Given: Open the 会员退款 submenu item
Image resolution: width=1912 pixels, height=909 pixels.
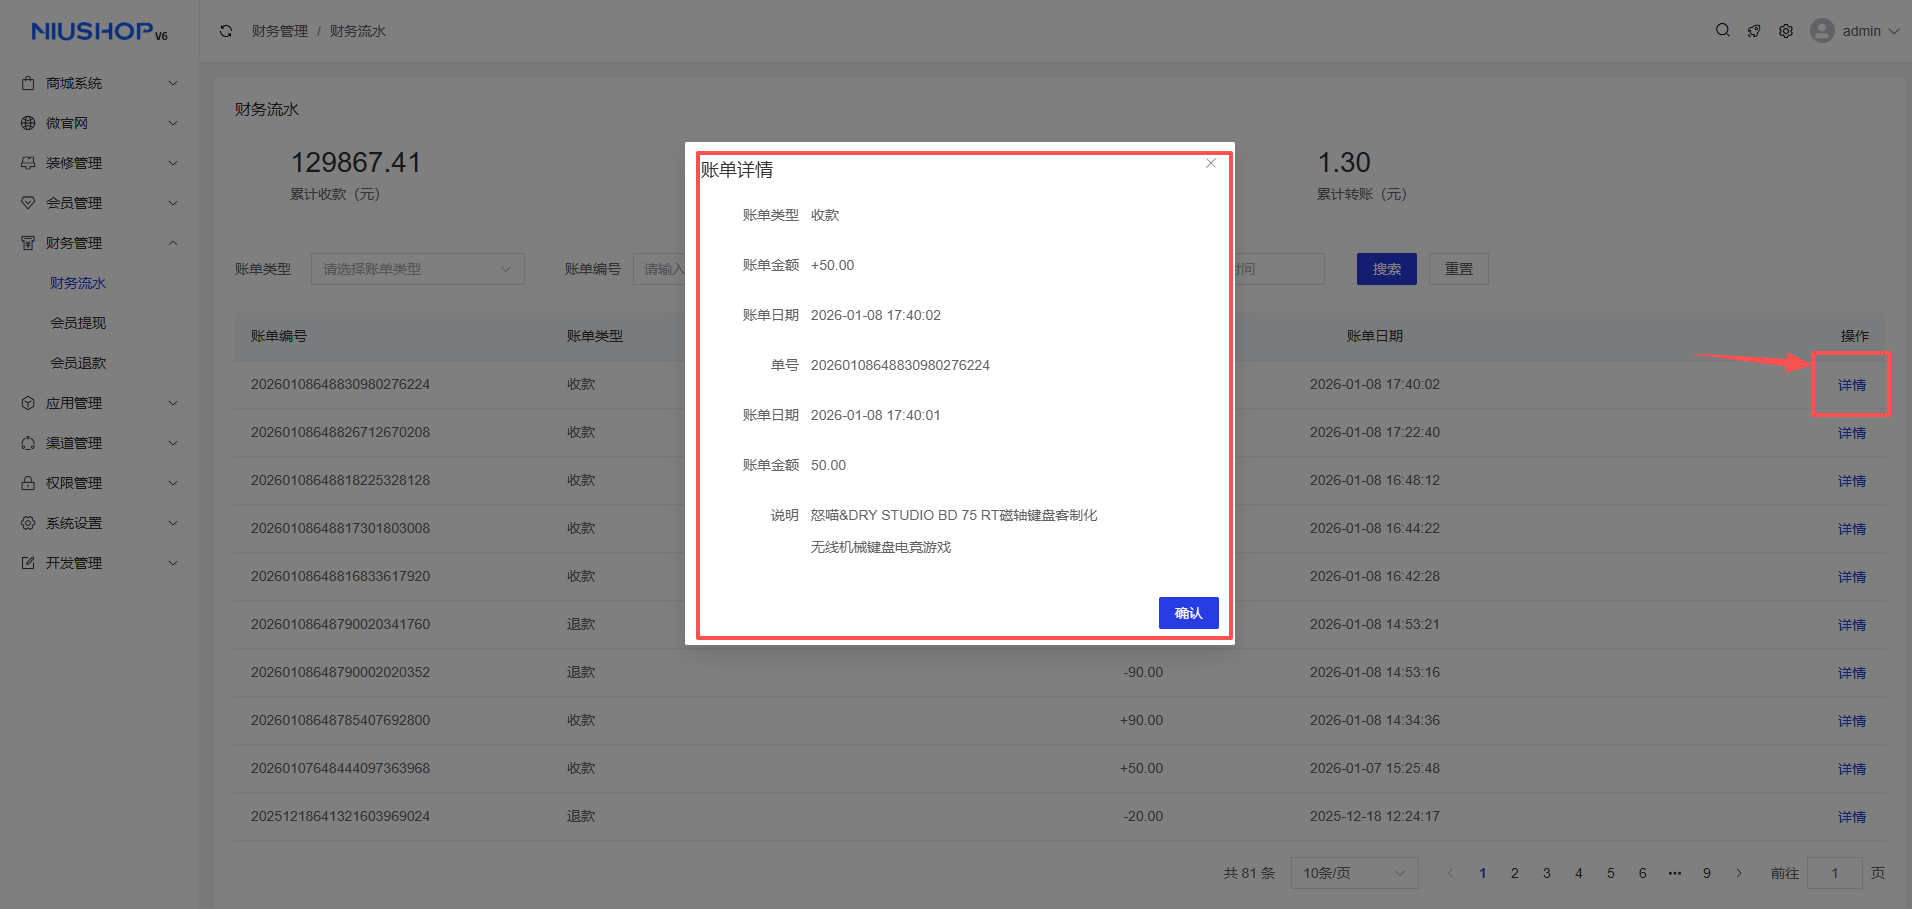Looking at the screenshot, I should point(78,363).
